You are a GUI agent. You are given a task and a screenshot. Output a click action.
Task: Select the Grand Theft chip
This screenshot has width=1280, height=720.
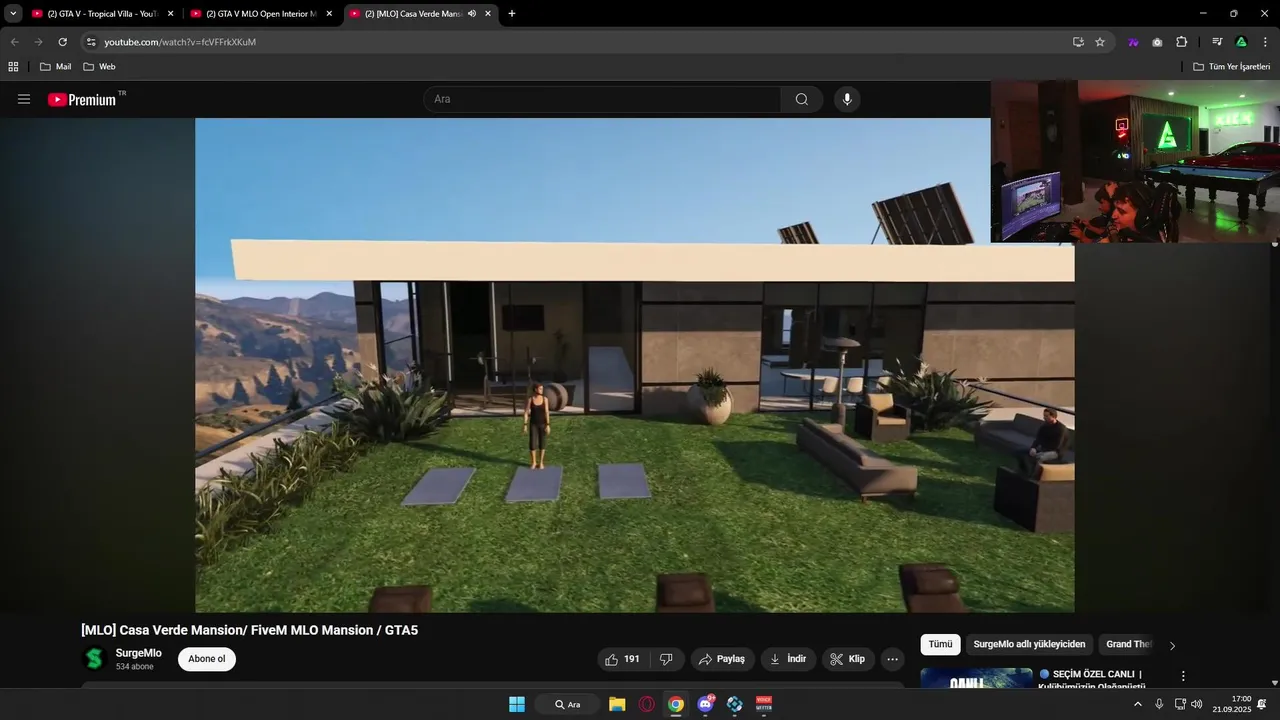(x=1128, y=645)
